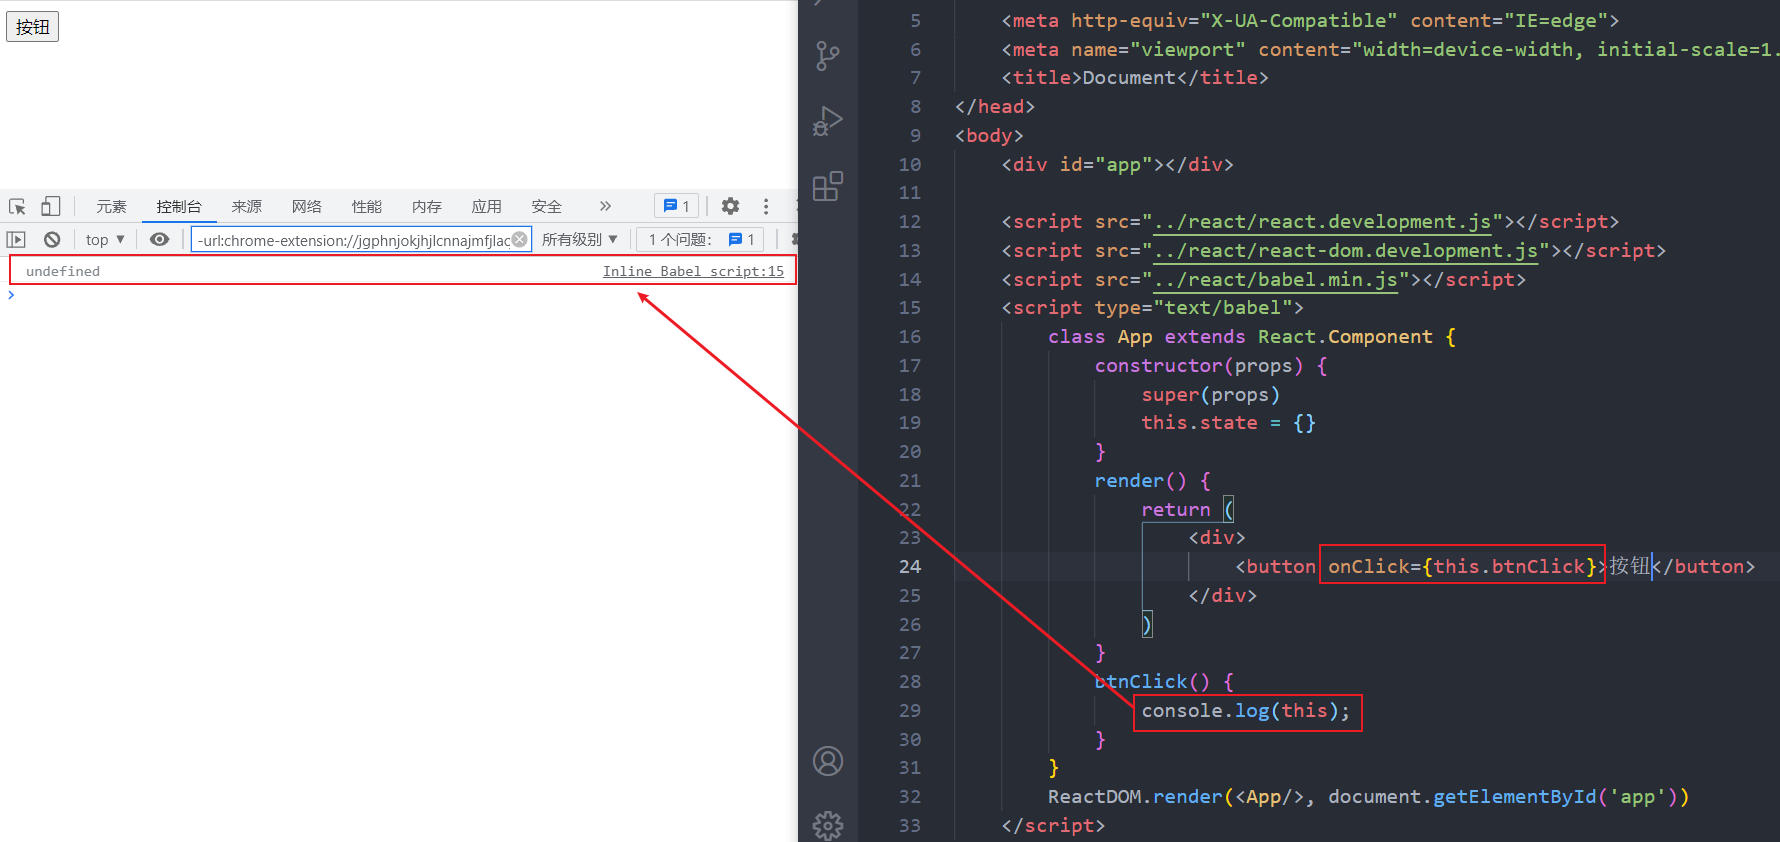Open the 内存 tab

(426, 207)
